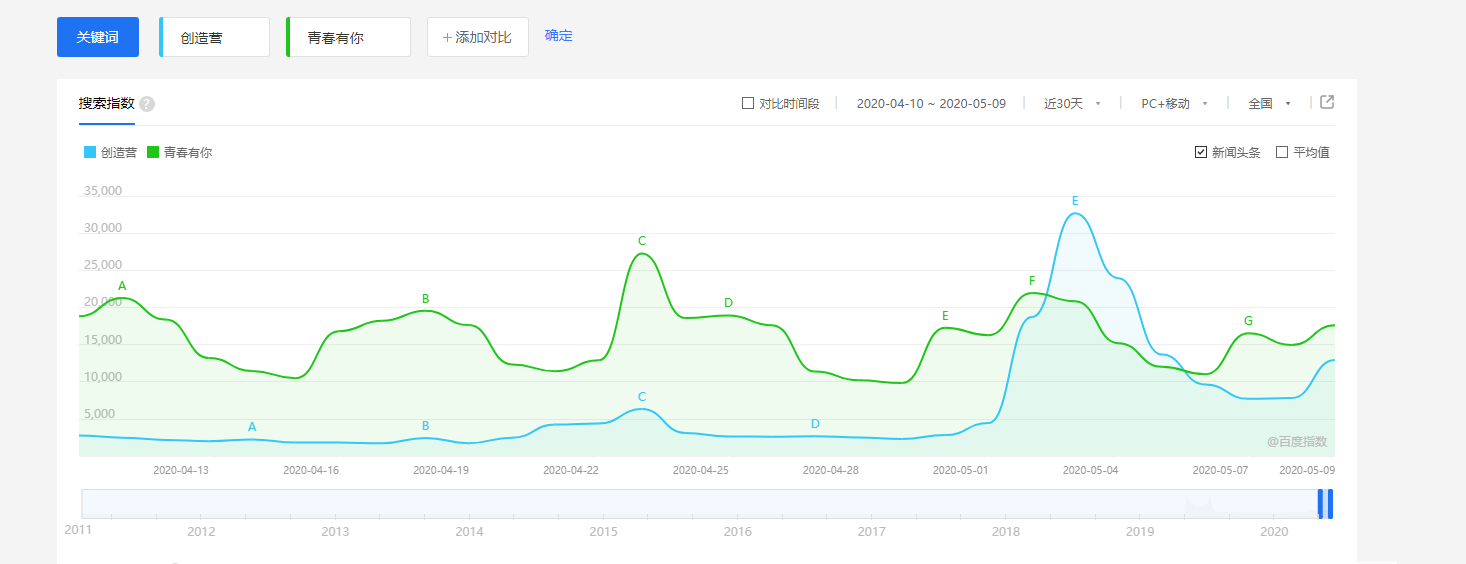The image size is (1466, 564).
Task: Switch to the 搜索指数 tab
Action: (106, 103)
